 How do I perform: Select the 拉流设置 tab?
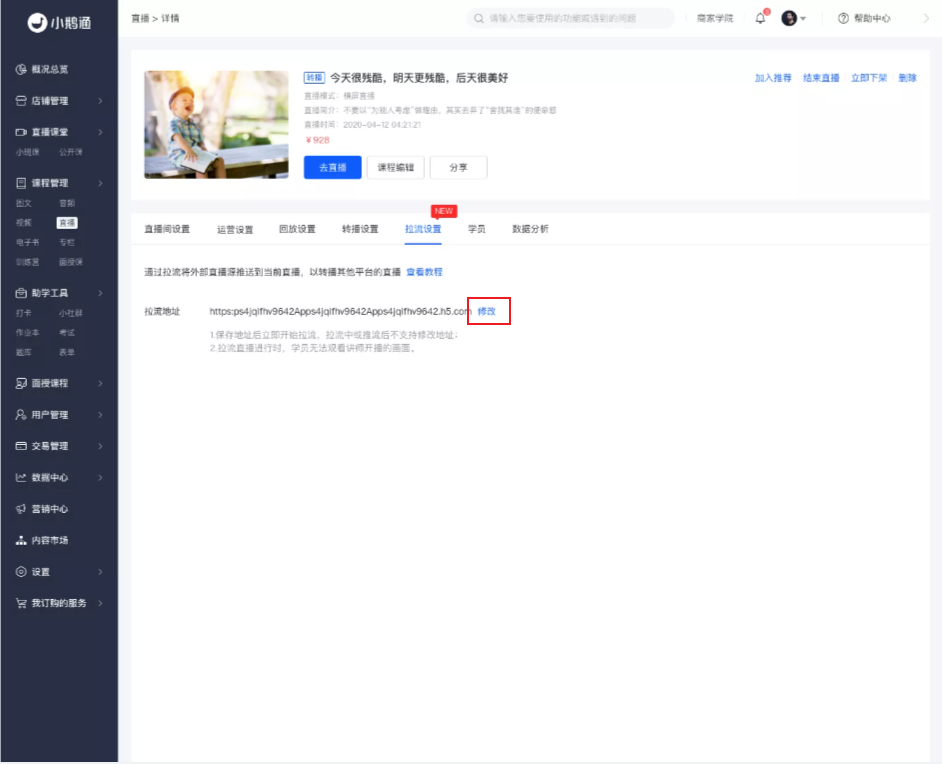point(423,229)
